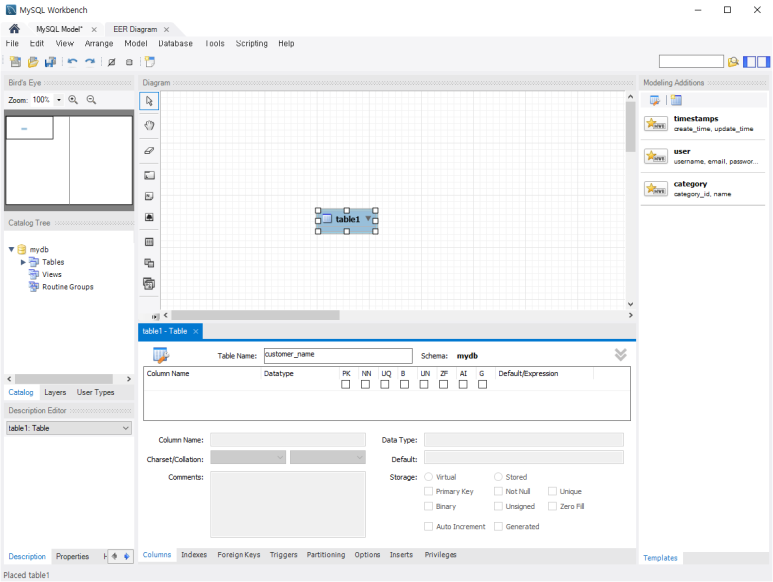This screenshot has width=773, height=582.
Task: Open the Scripting menu
Action: [251, 43]
